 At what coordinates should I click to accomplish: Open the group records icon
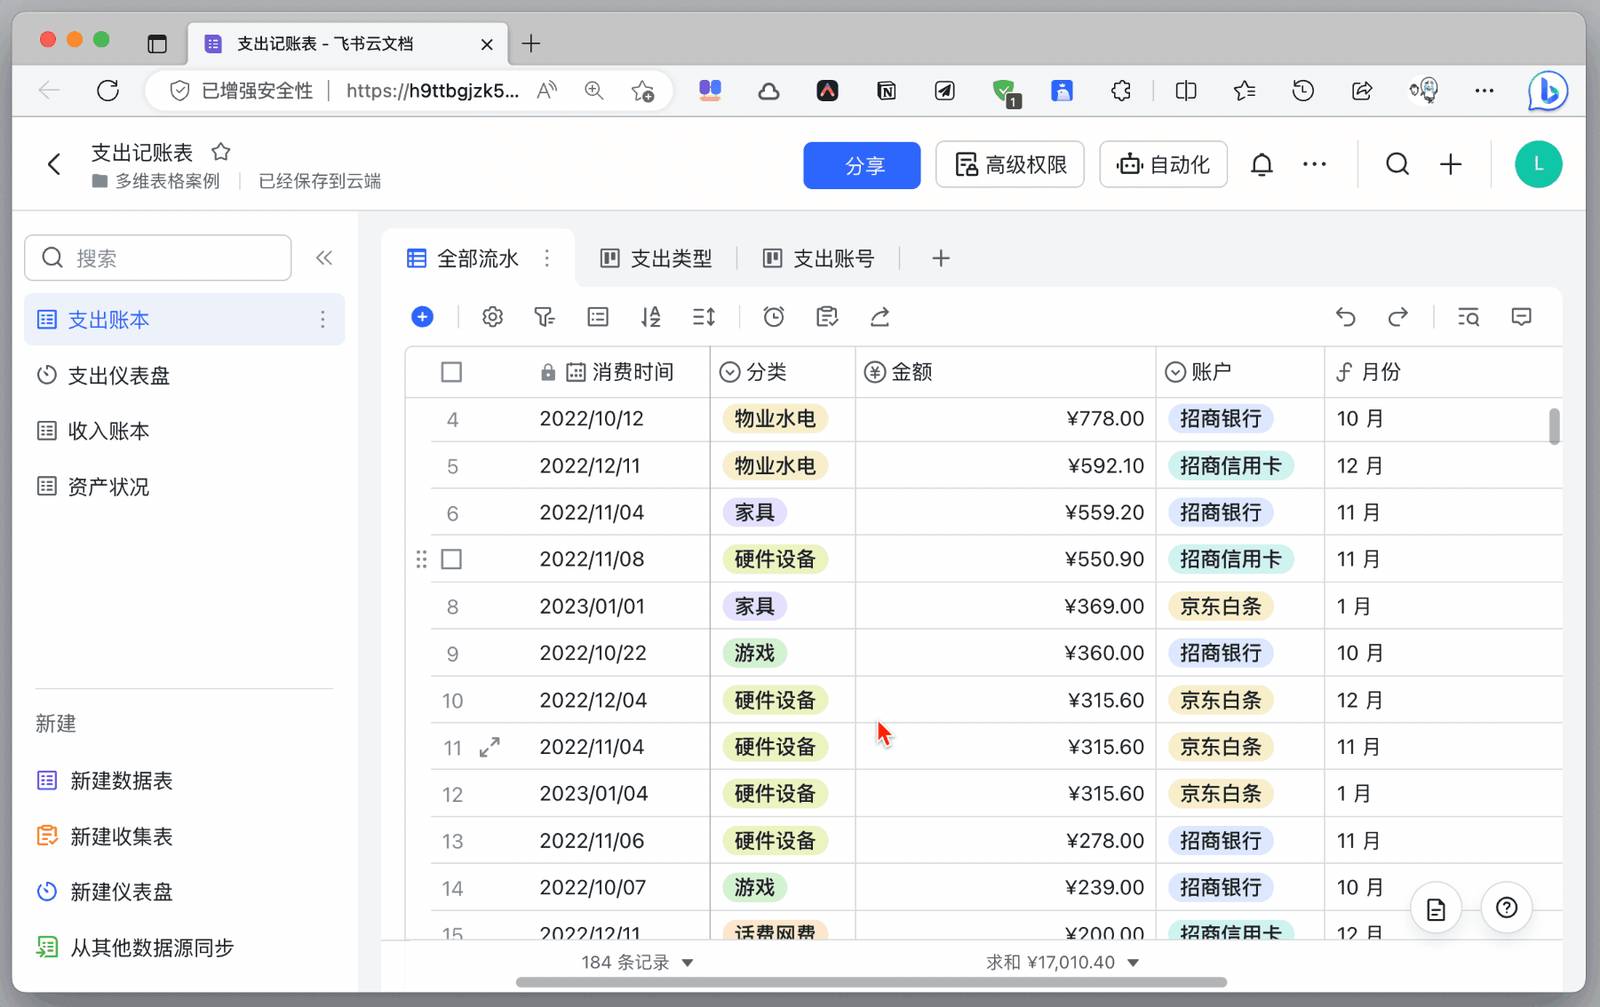[598, 317]
